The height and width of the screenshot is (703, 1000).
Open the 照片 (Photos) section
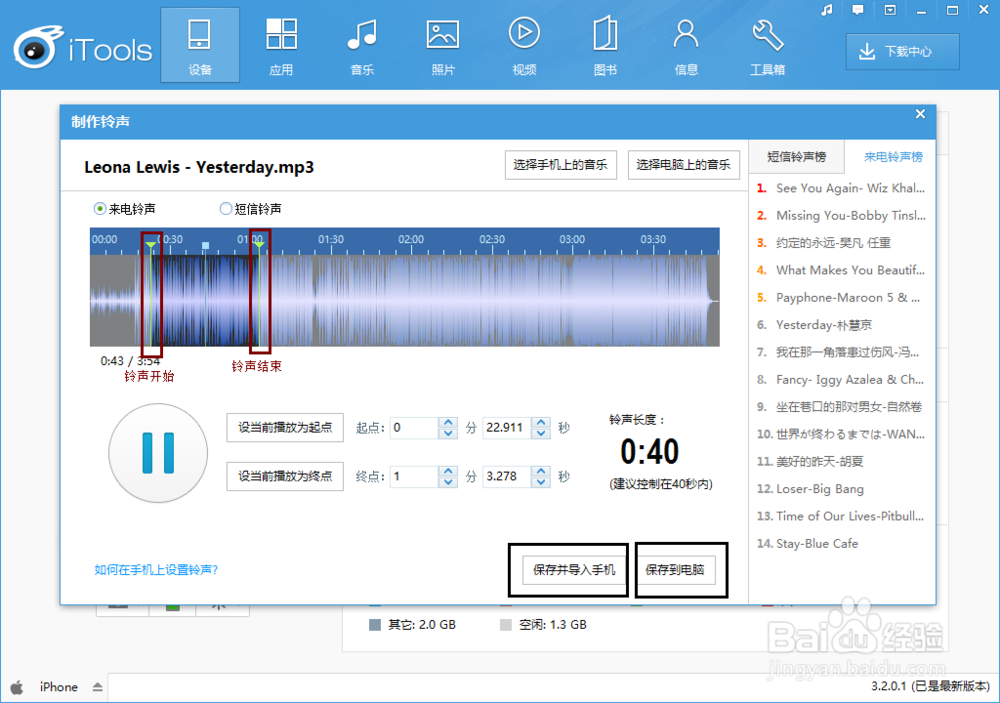tap(443, 45)
